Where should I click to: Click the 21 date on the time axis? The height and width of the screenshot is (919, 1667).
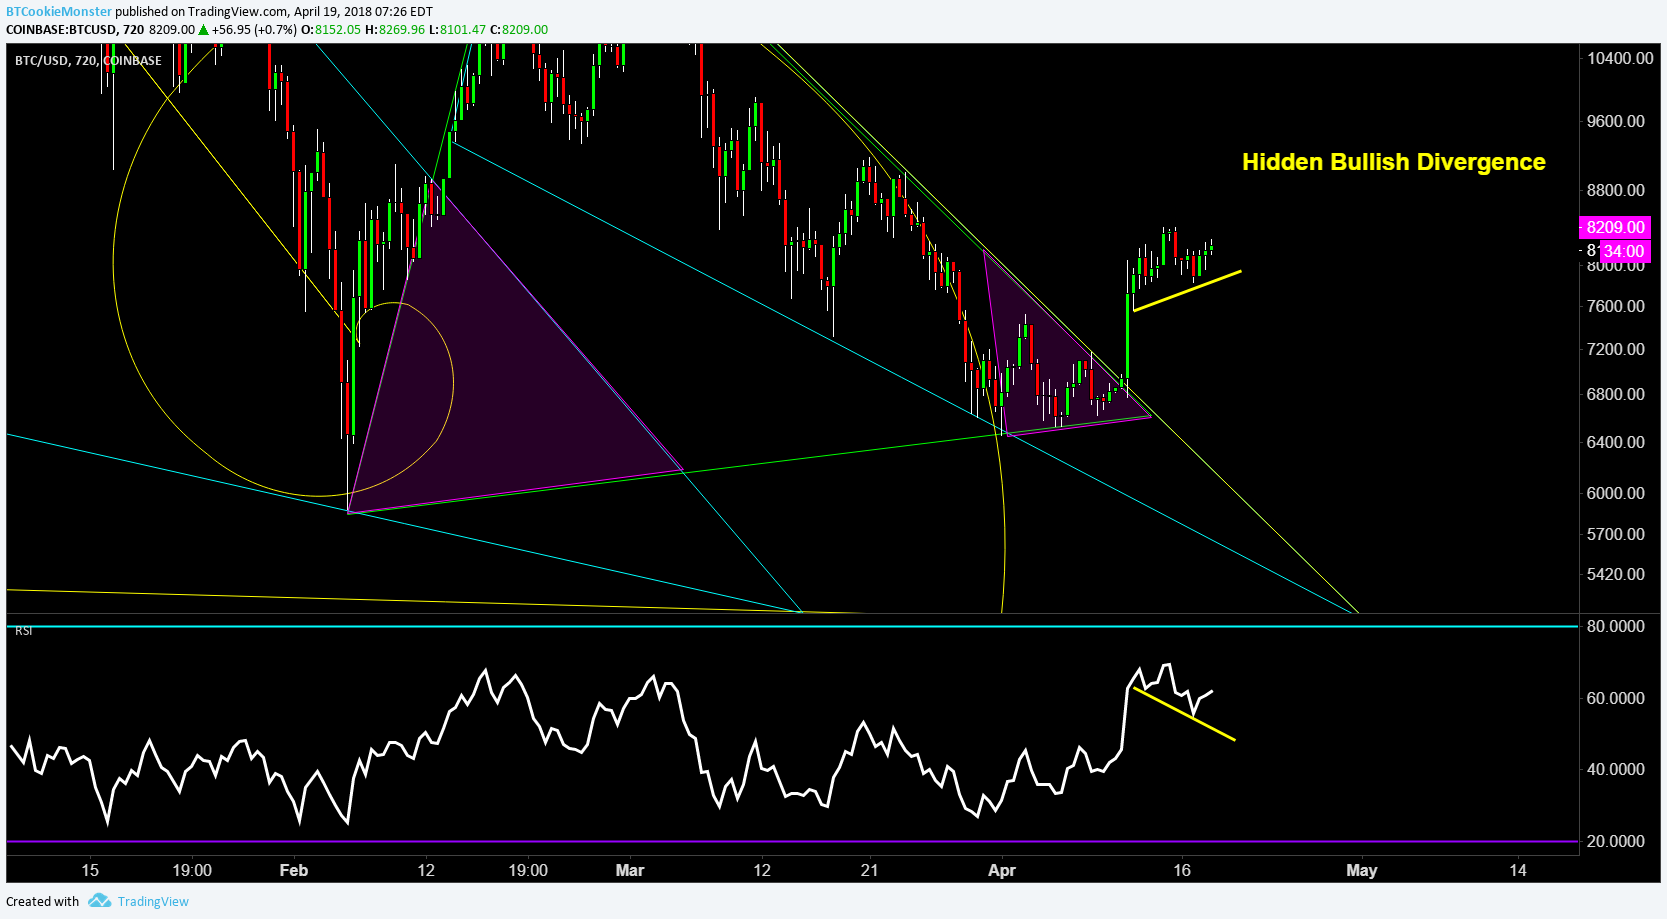pos(870,870)
